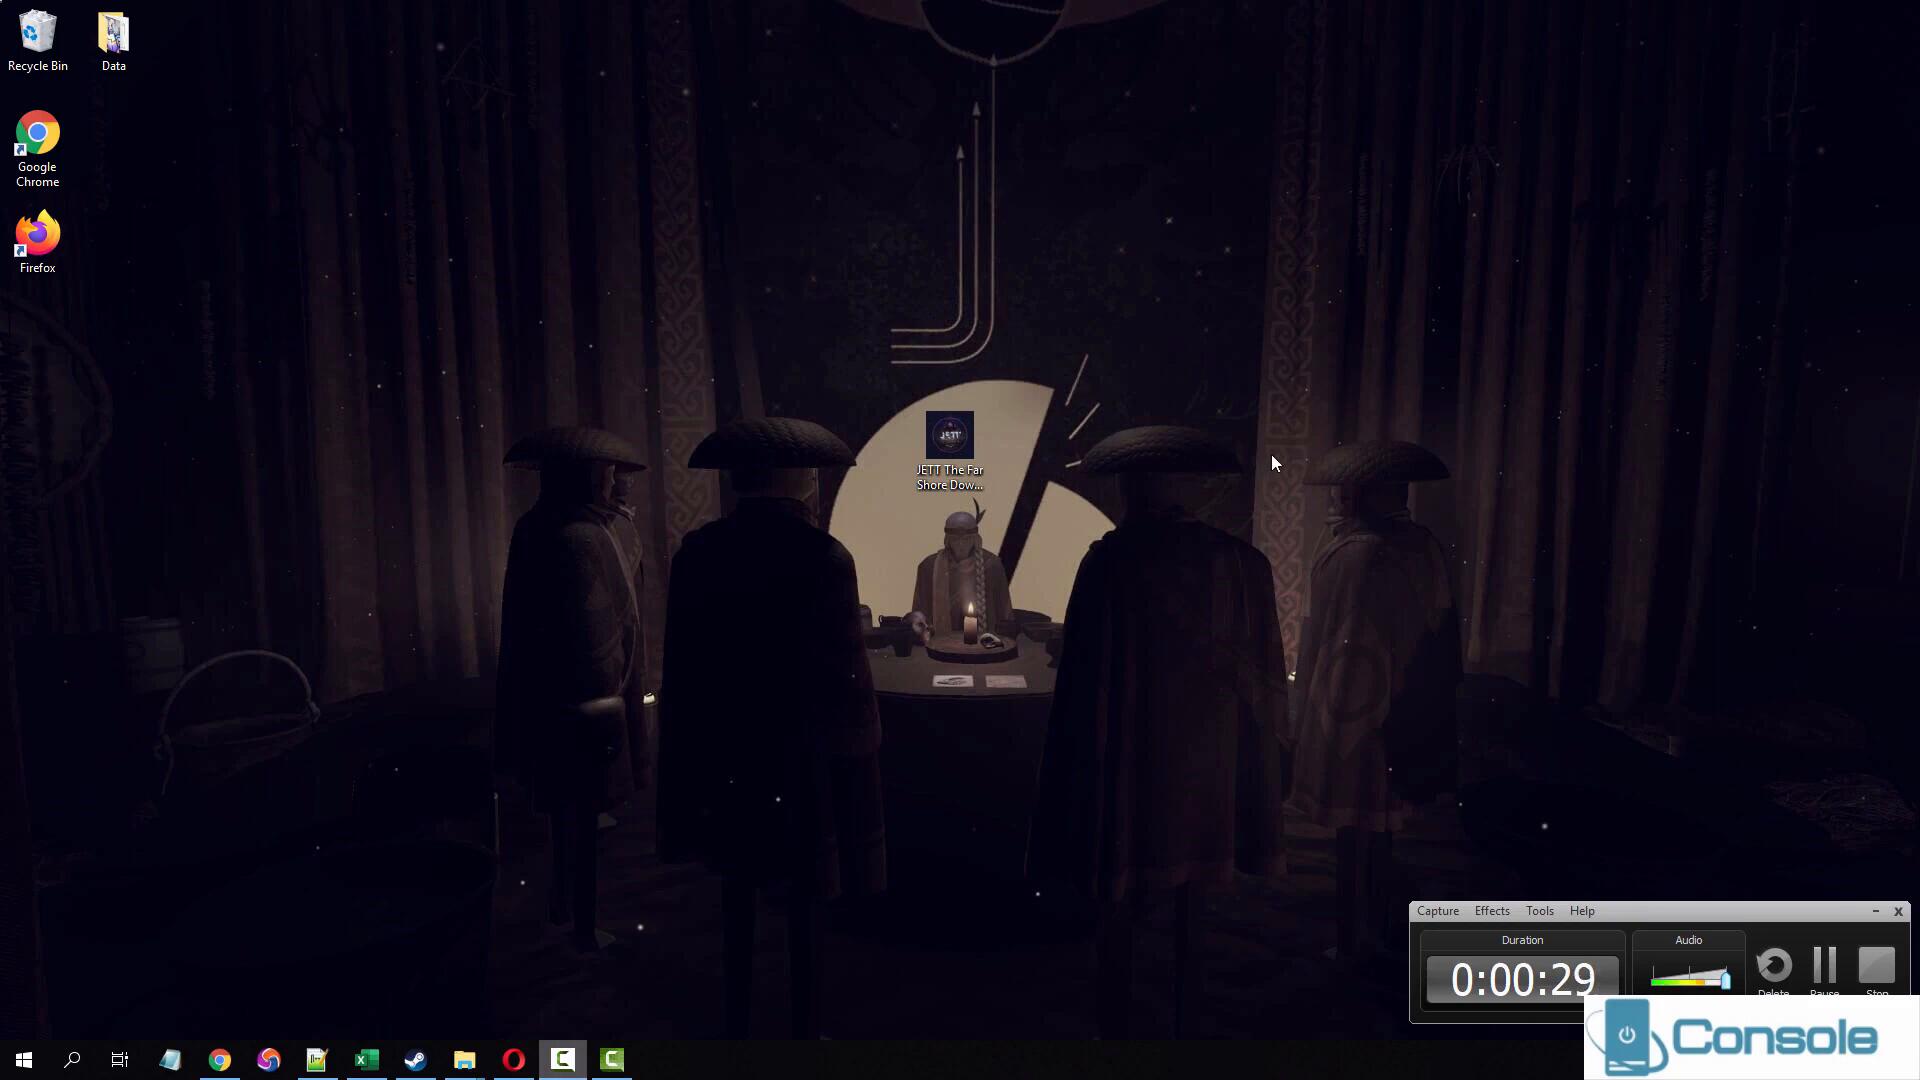Open File Explorer from the taskbar
This screenshot has height=1080, width=1920.
464,1060
